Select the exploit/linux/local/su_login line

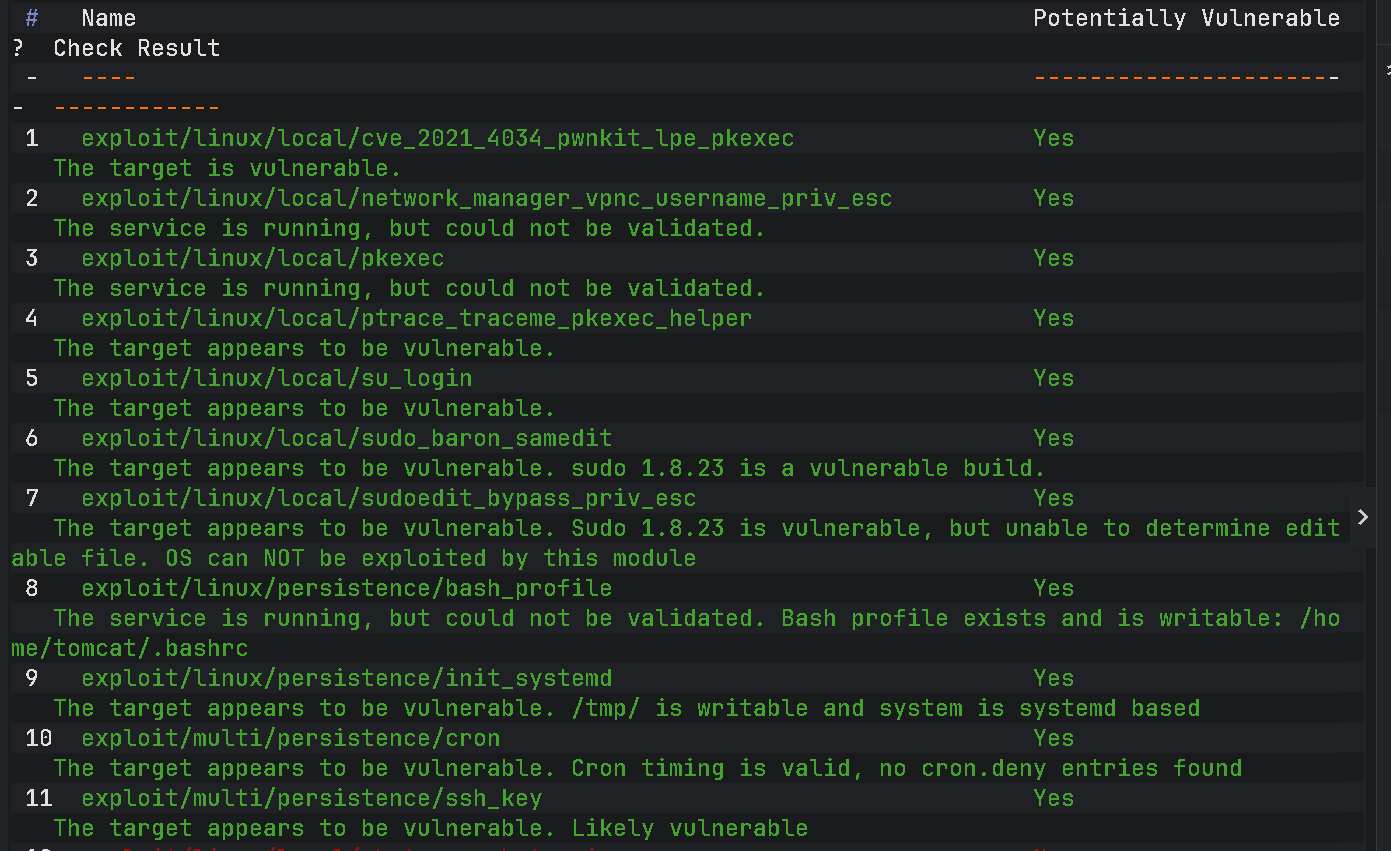pyautogui.click(x=277, y=378)
